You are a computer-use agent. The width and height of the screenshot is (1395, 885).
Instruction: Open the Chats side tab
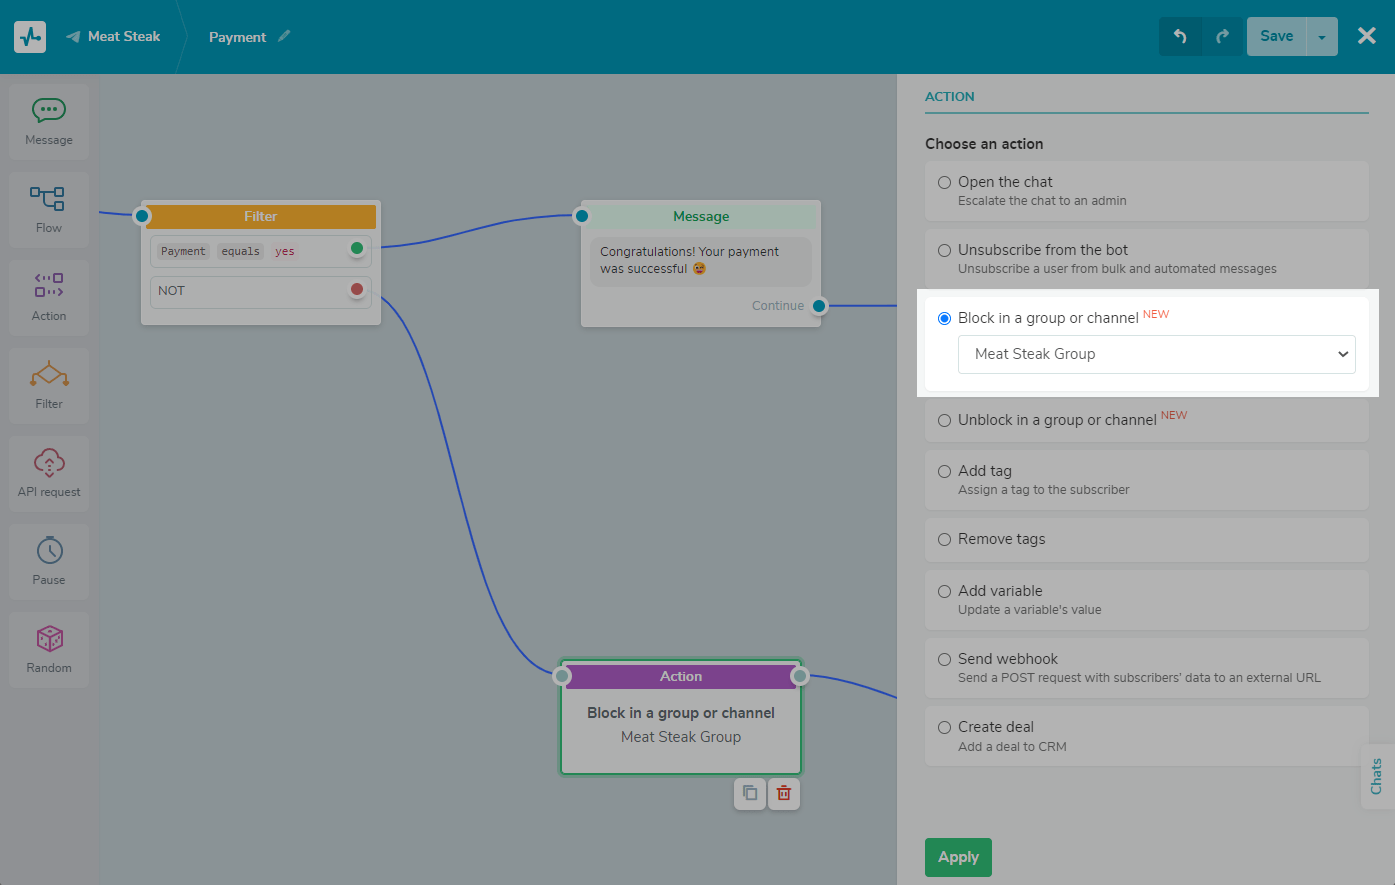coord(1377,776)
